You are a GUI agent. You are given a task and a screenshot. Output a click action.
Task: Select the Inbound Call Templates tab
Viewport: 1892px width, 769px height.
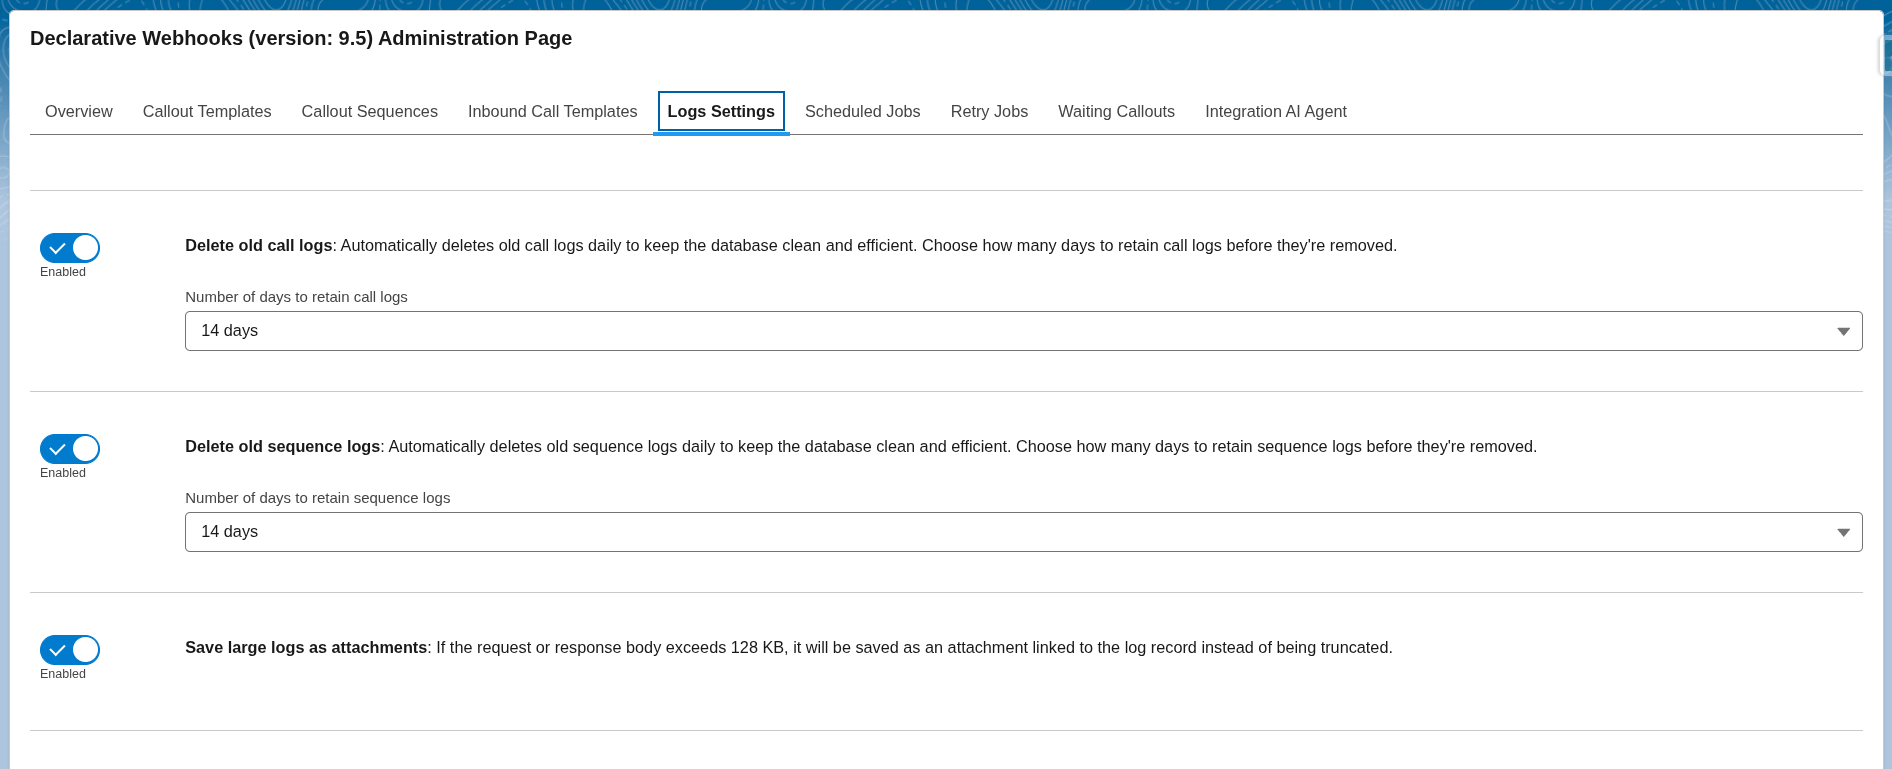552,112
